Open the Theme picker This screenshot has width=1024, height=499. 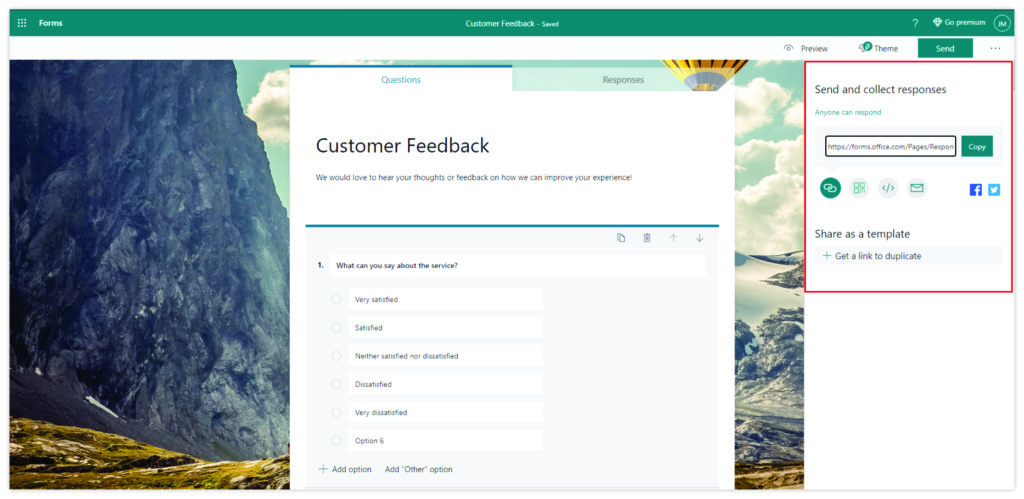point(878,48)
